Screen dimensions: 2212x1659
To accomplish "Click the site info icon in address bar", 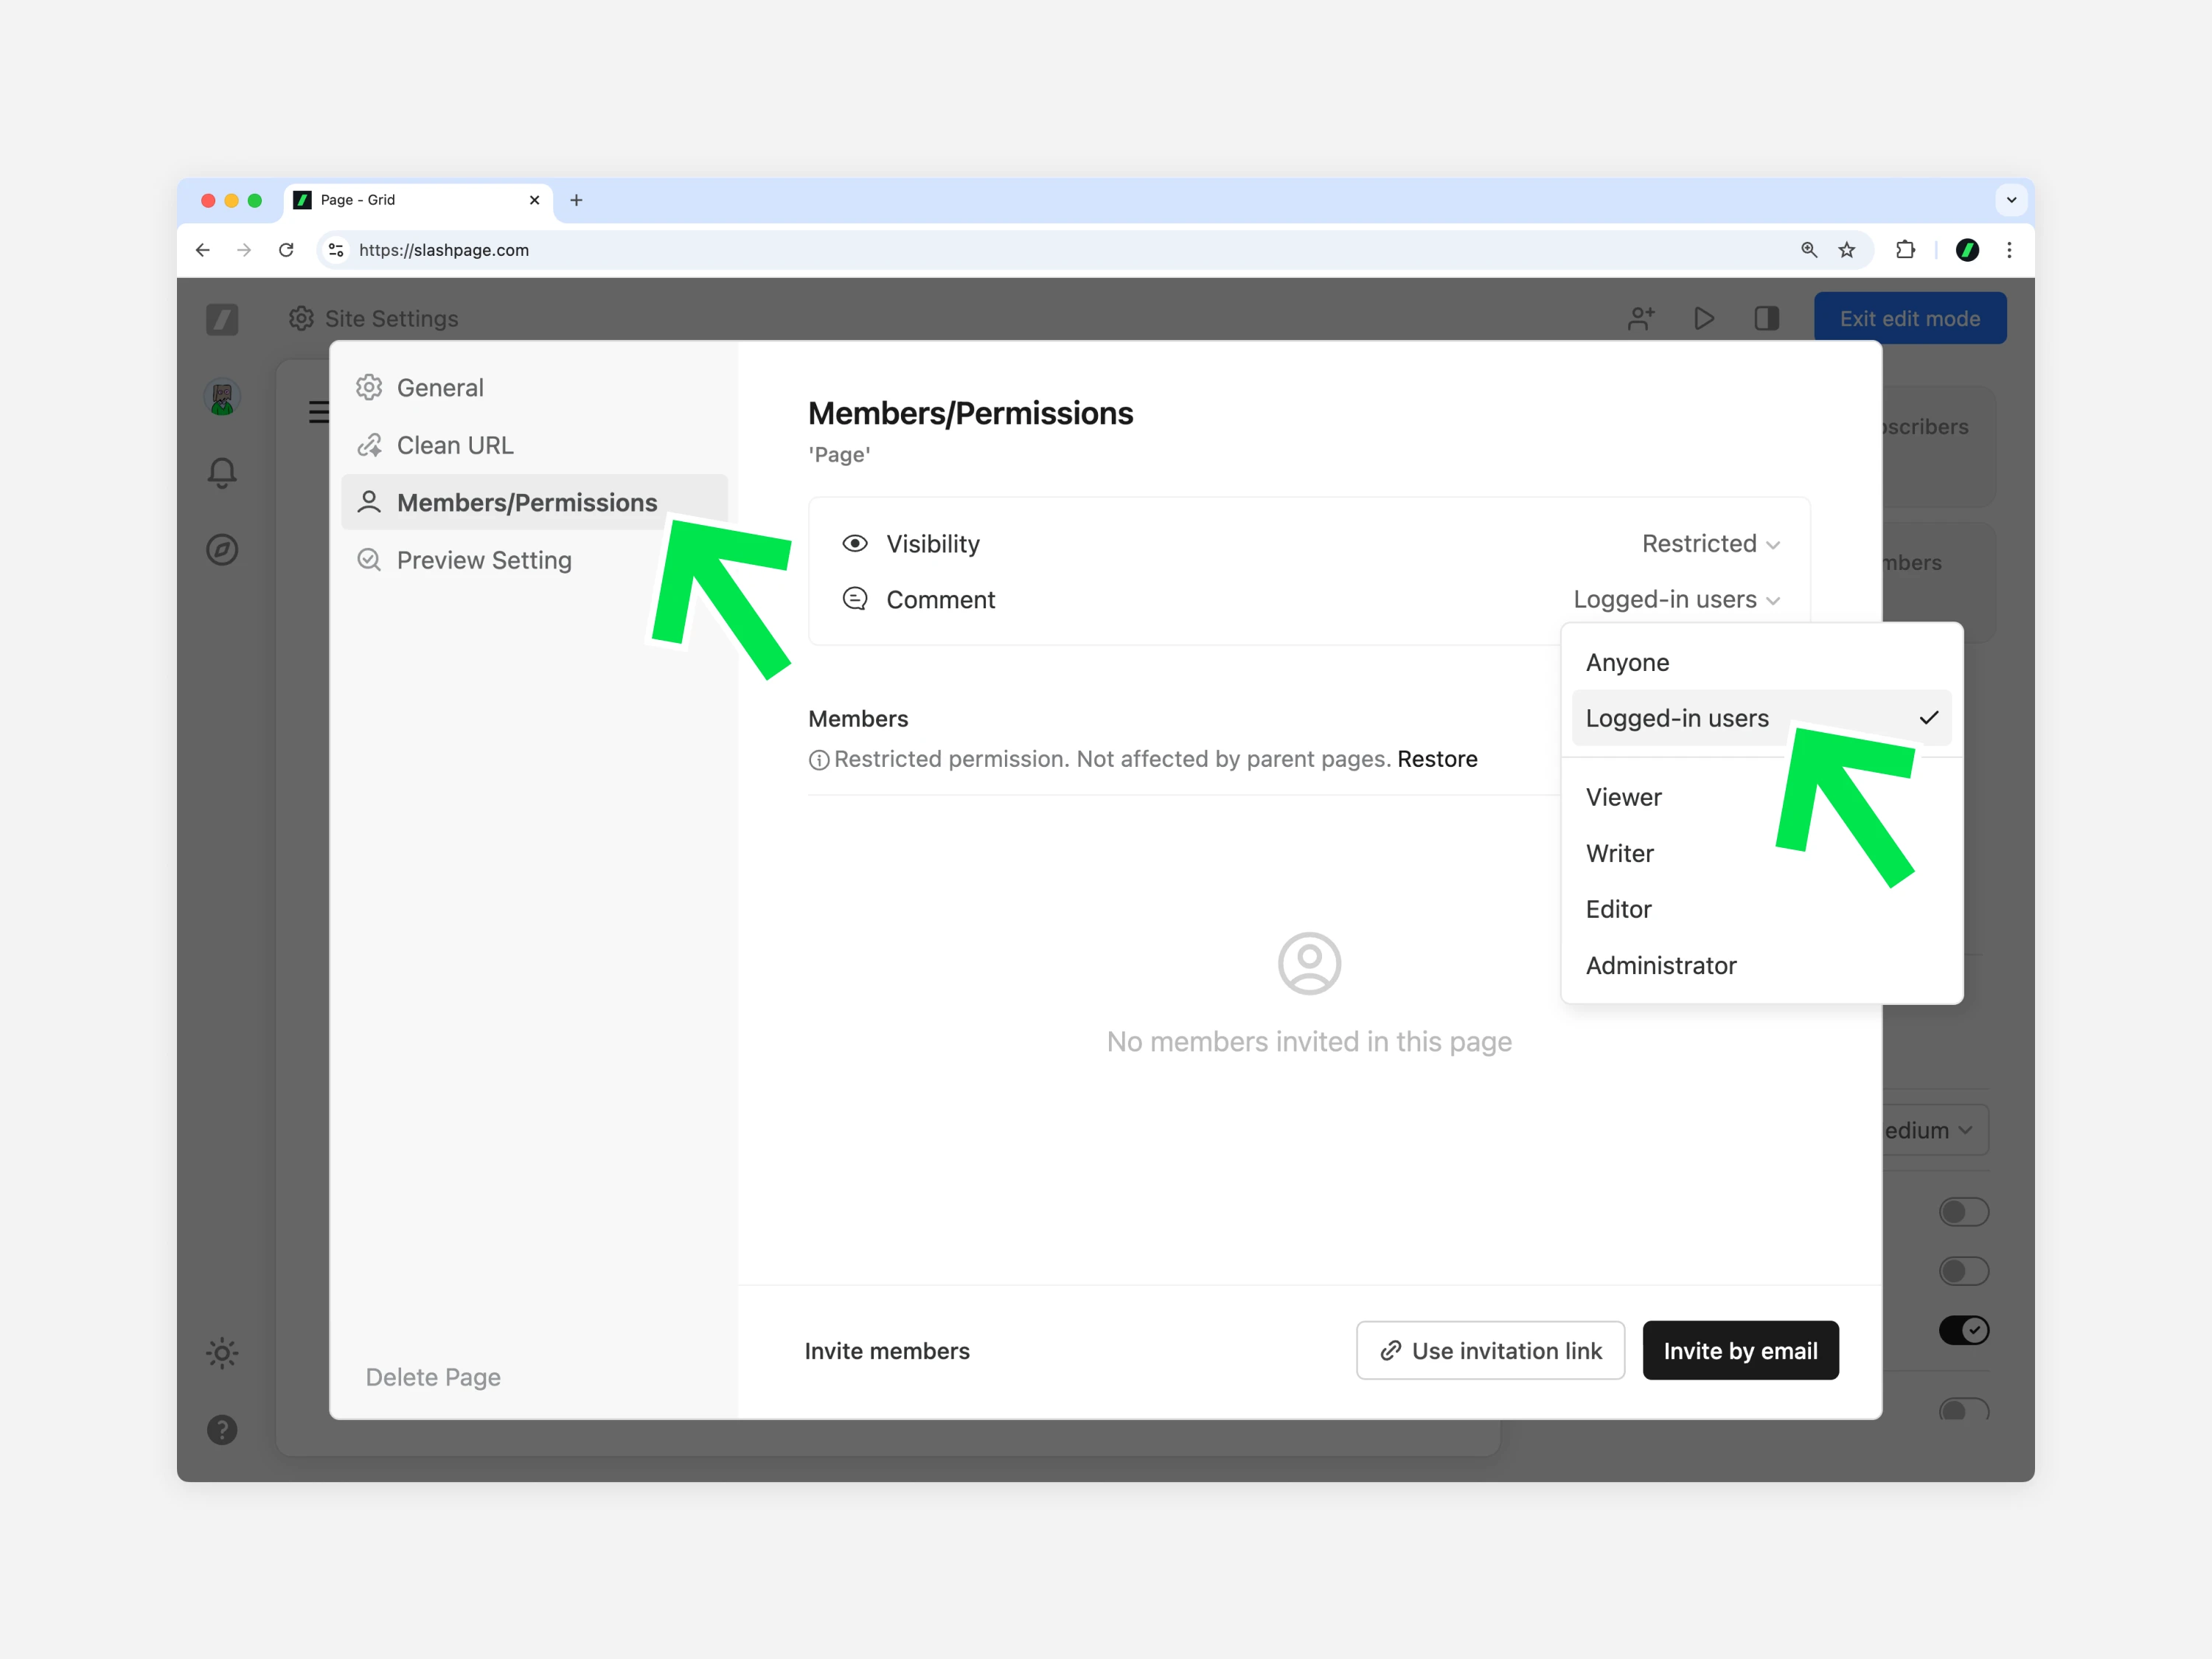I will pyautogui.click(x=336, y=250).
